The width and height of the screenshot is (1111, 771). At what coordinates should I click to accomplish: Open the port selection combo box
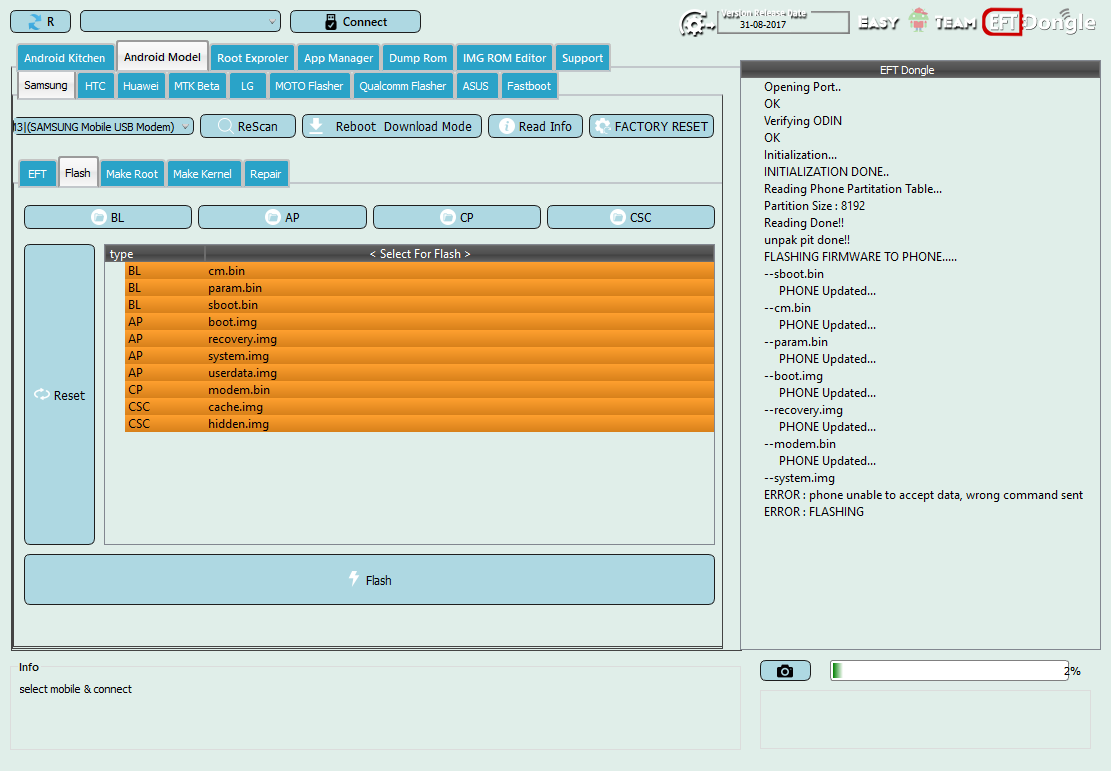pos(181,22)
